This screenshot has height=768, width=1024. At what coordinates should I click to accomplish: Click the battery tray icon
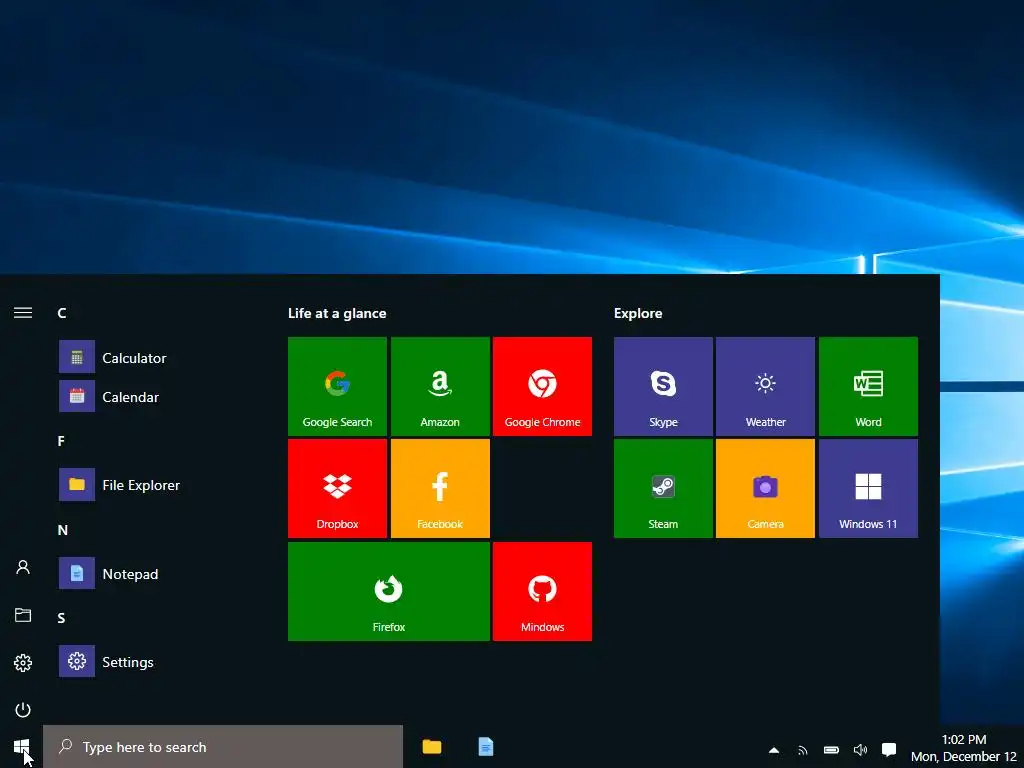coord(831,750)
